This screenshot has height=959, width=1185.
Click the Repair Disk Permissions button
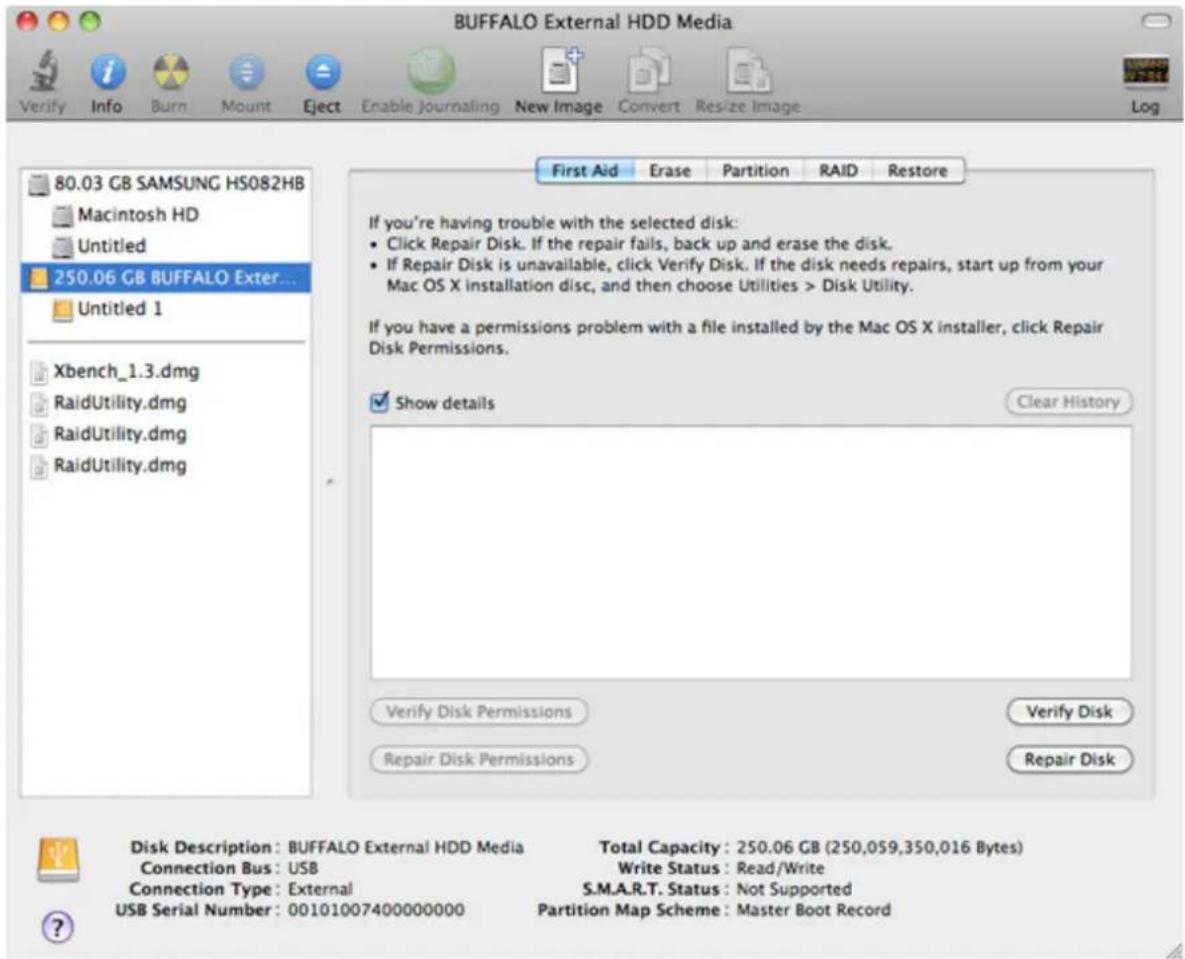click(x=478, y=759)
